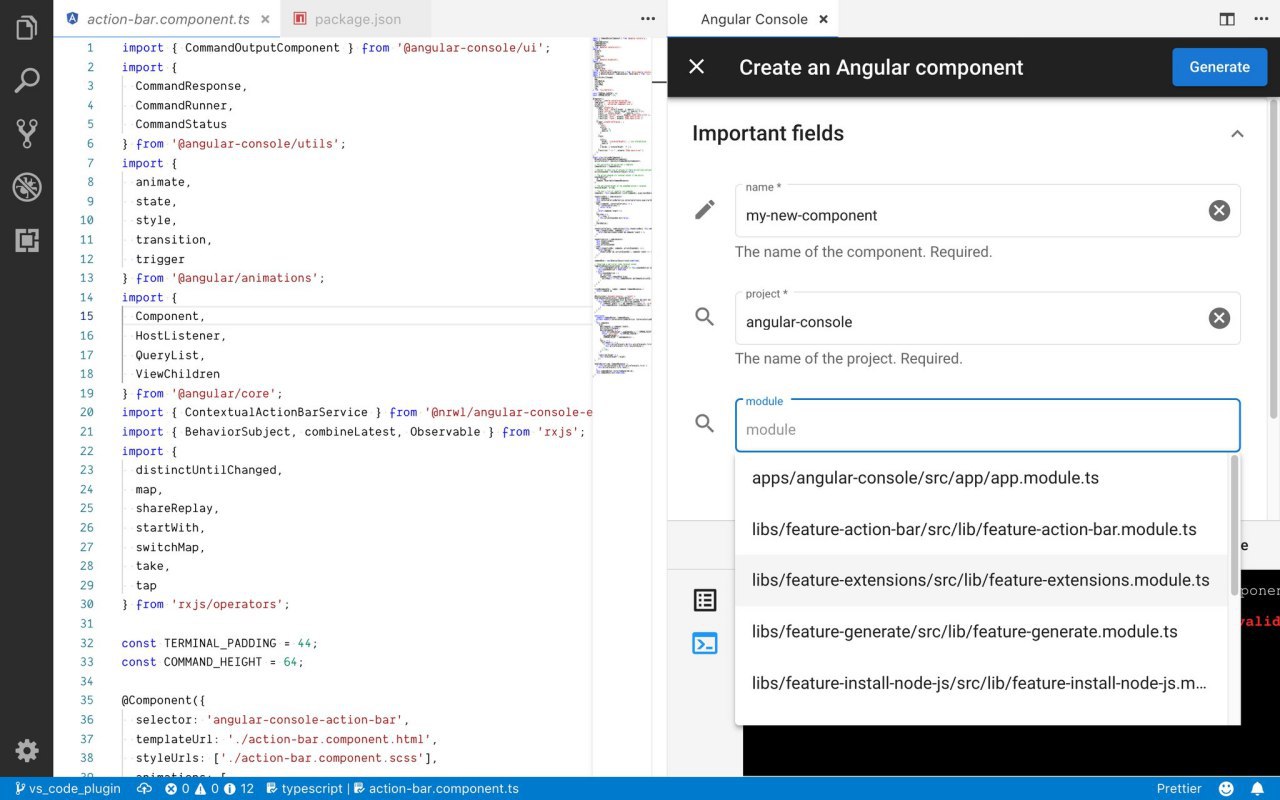Screen dimensions: 1280x800
Task: Open the Search view in activity bar
Action: point(27,81)
